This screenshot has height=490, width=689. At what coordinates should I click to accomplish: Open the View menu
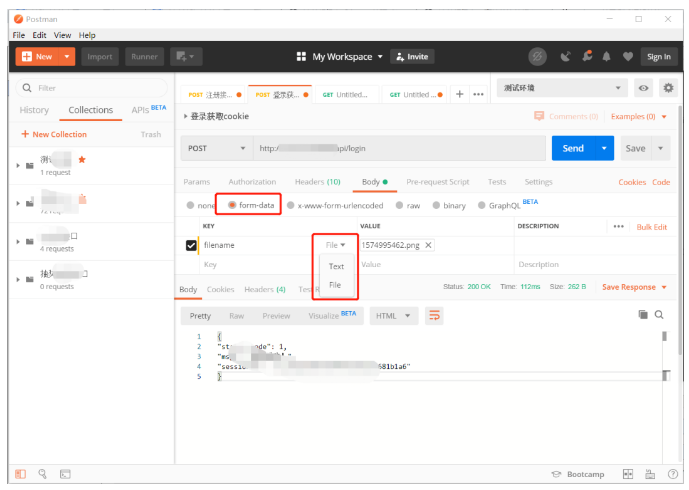[x=62, y=35]
